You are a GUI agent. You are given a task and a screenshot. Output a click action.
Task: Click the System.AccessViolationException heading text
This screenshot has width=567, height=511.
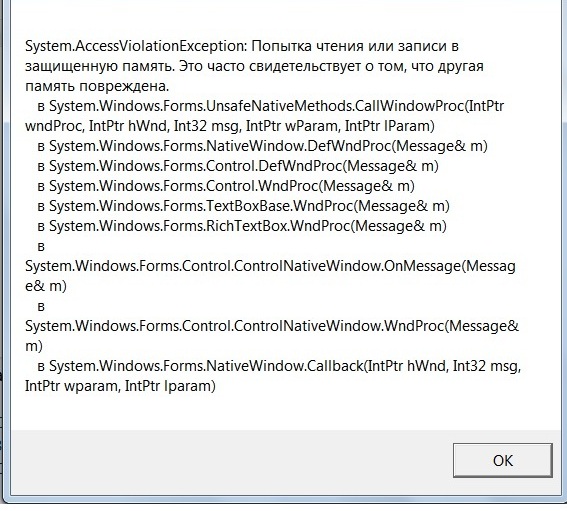[136, 46]
